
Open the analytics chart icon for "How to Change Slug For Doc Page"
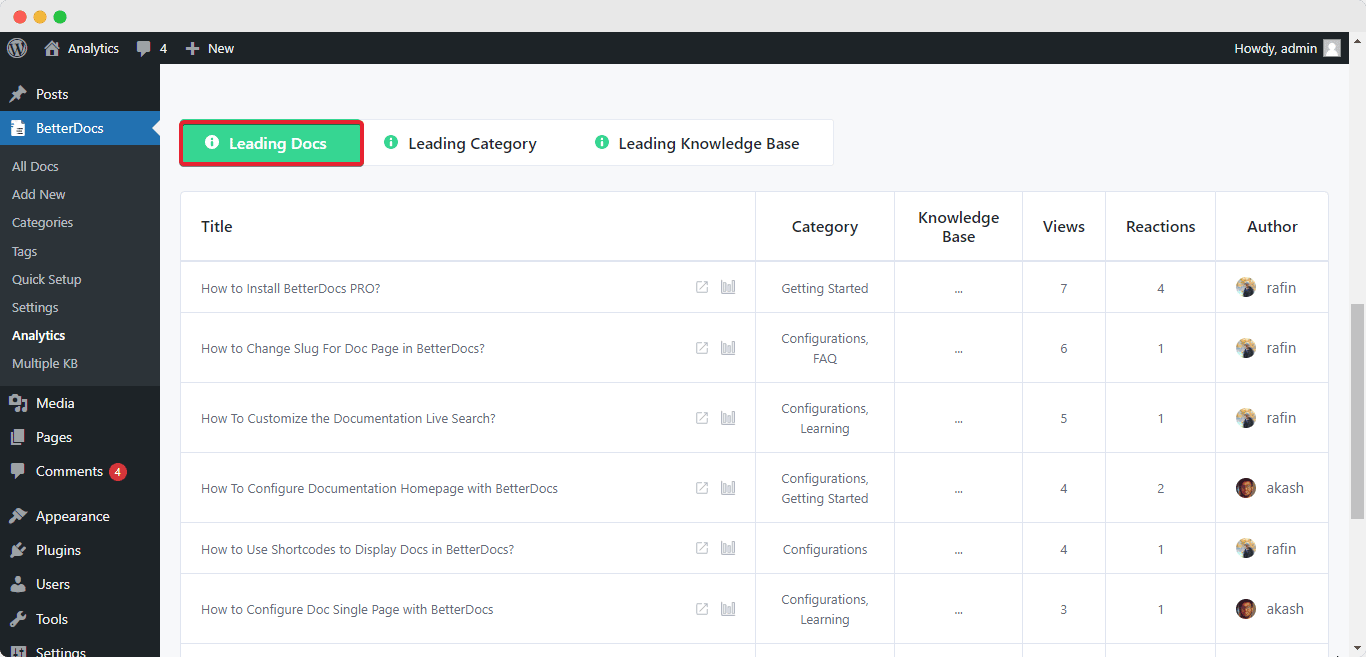click(728, 347)
